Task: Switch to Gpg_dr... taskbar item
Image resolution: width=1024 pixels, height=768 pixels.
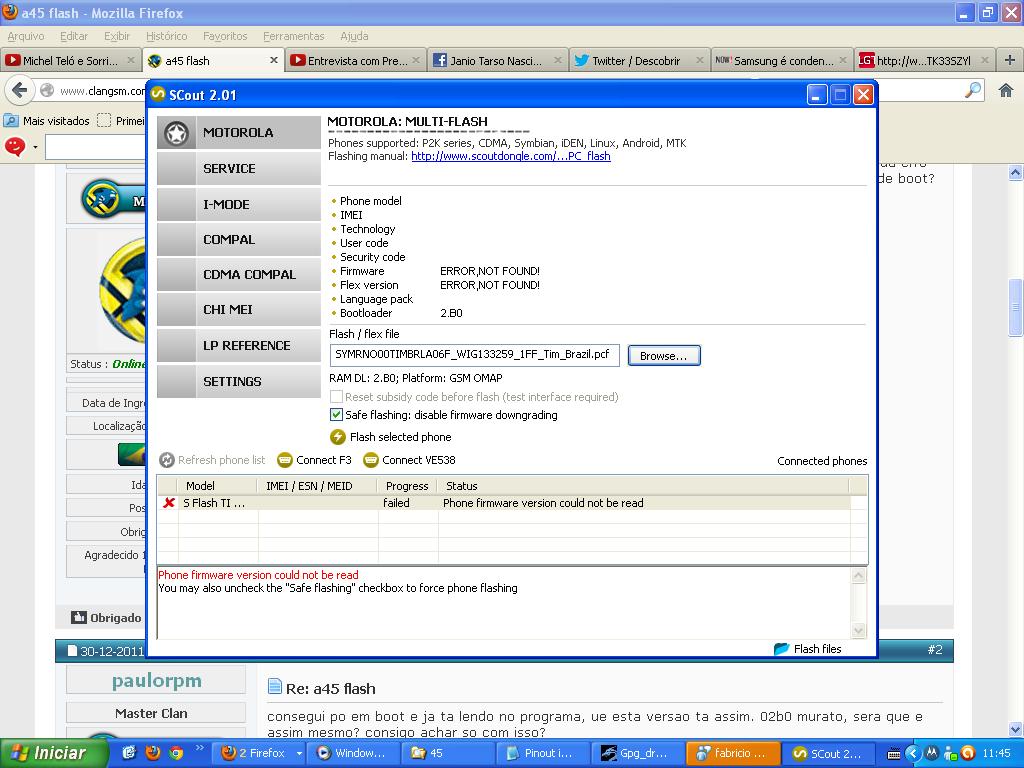Action: (636, 753)
